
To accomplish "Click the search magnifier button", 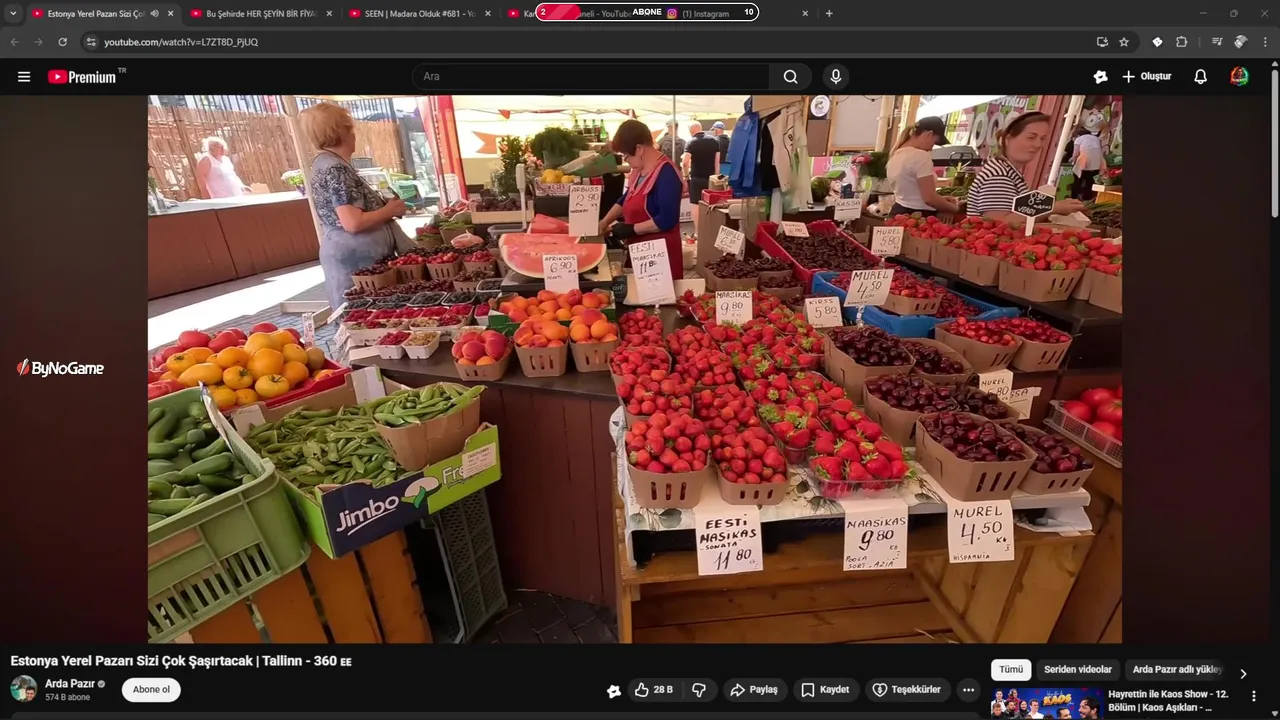I will click(790, 77).
